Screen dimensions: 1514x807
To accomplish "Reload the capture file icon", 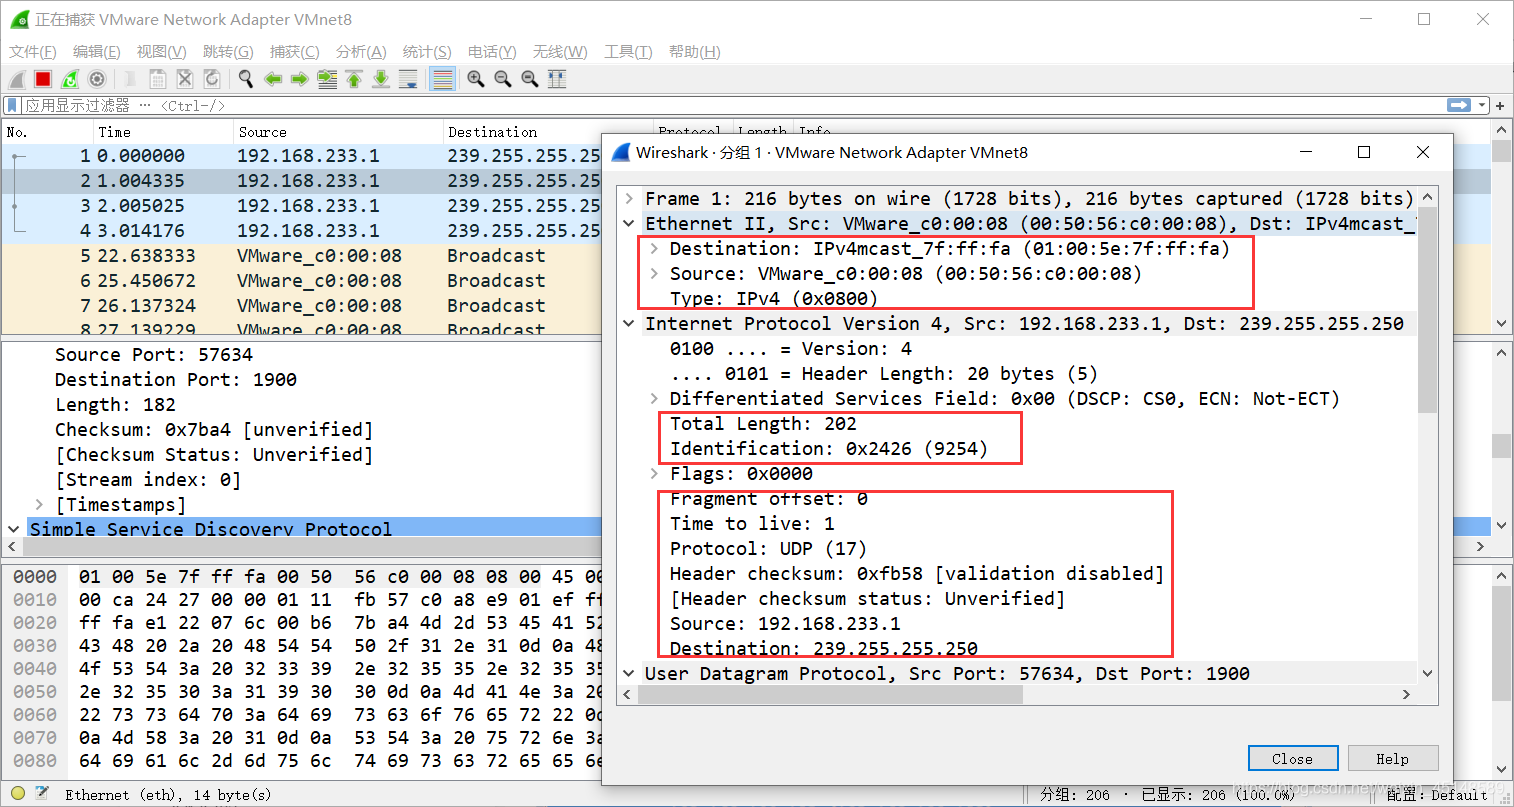I will tap(212, 79).
